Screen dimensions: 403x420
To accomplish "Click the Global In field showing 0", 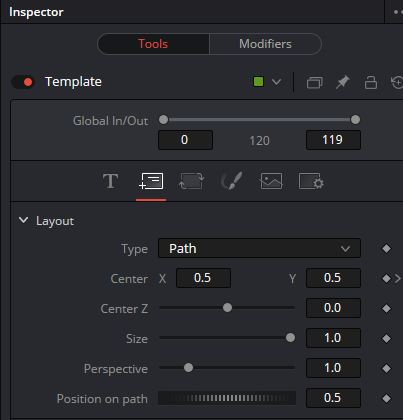I will (x=185, y=140).
